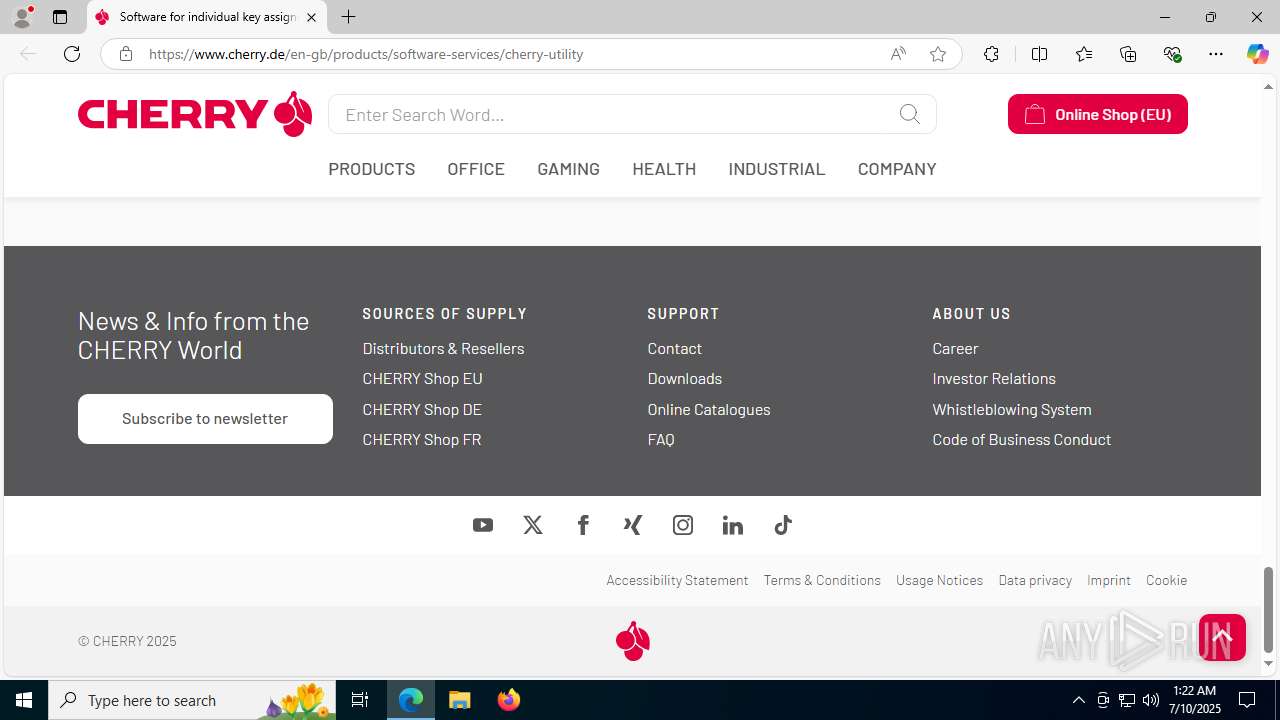Open the browser profile icon

(x=22, y=17)
